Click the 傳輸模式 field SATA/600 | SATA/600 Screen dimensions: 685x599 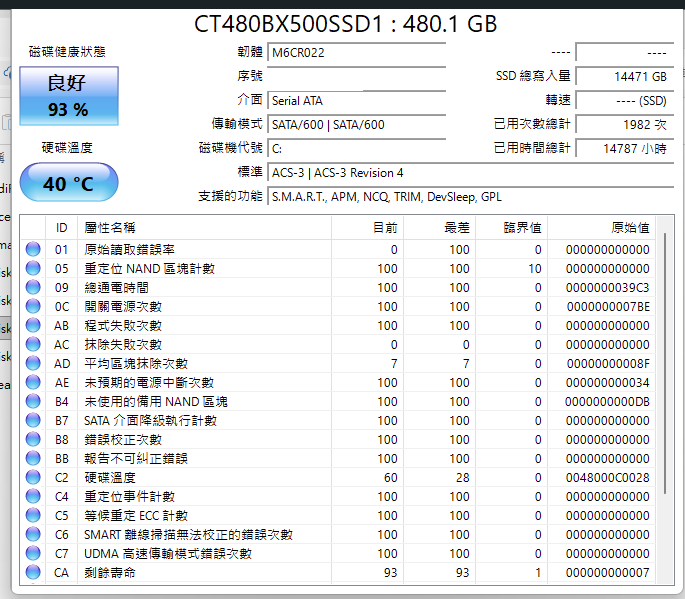356,125
